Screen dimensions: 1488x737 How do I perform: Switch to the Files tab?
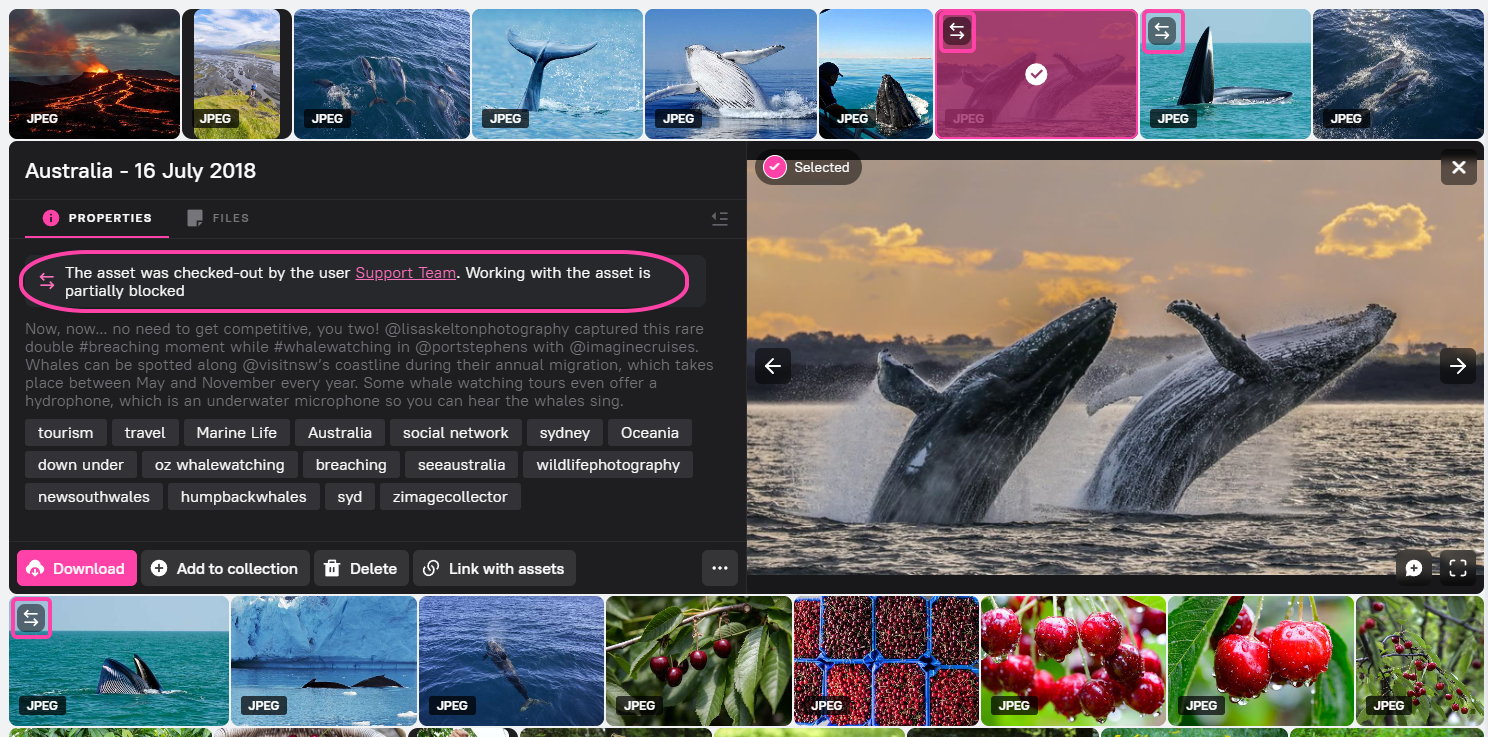point(218,218)
